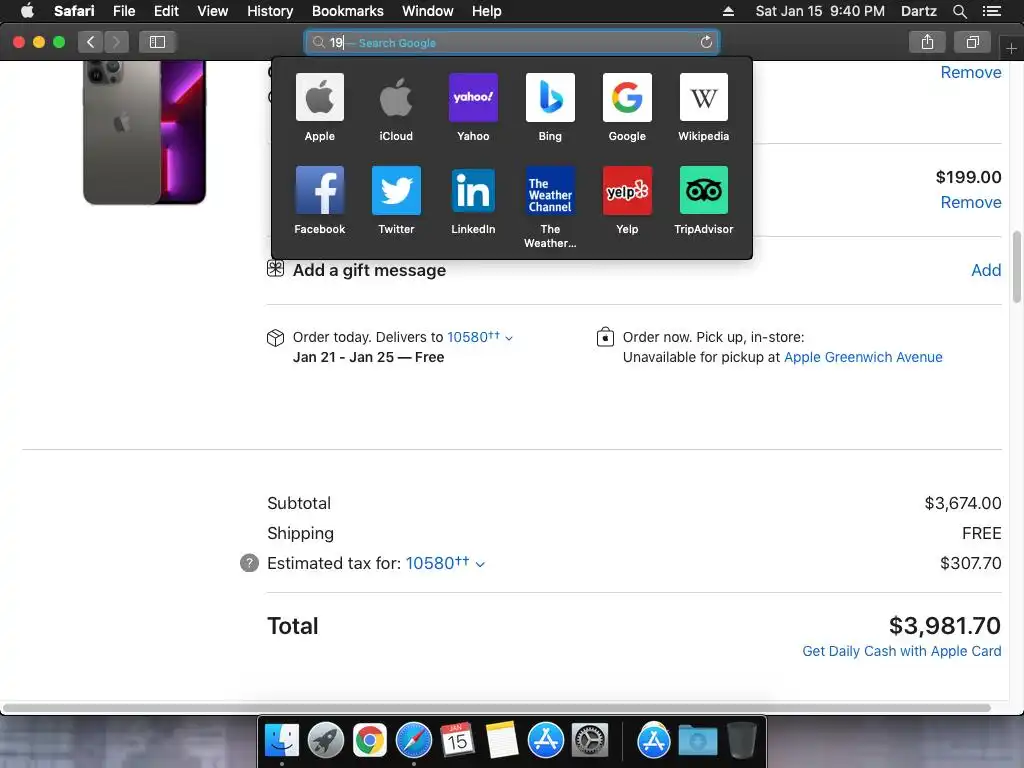Click the $3,981.70 total amount
This screenshot has height=768, width=1024.
coord(944,626)
